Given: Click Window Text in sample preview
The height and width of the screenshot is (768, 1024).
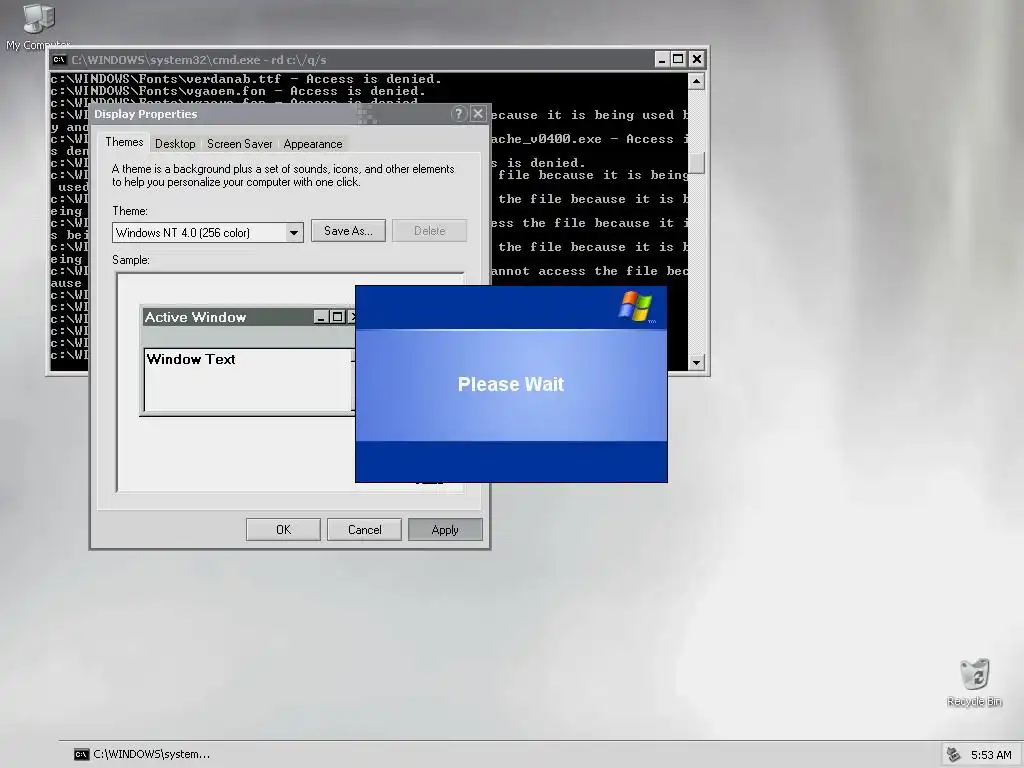Looking at the screenshot, I should pos(191,359).
